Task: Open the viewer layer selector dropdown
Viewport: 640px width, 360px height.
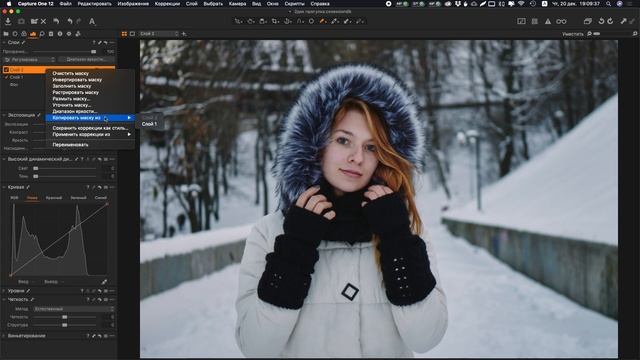Action: pyautogui.click(x=159, y=34)
